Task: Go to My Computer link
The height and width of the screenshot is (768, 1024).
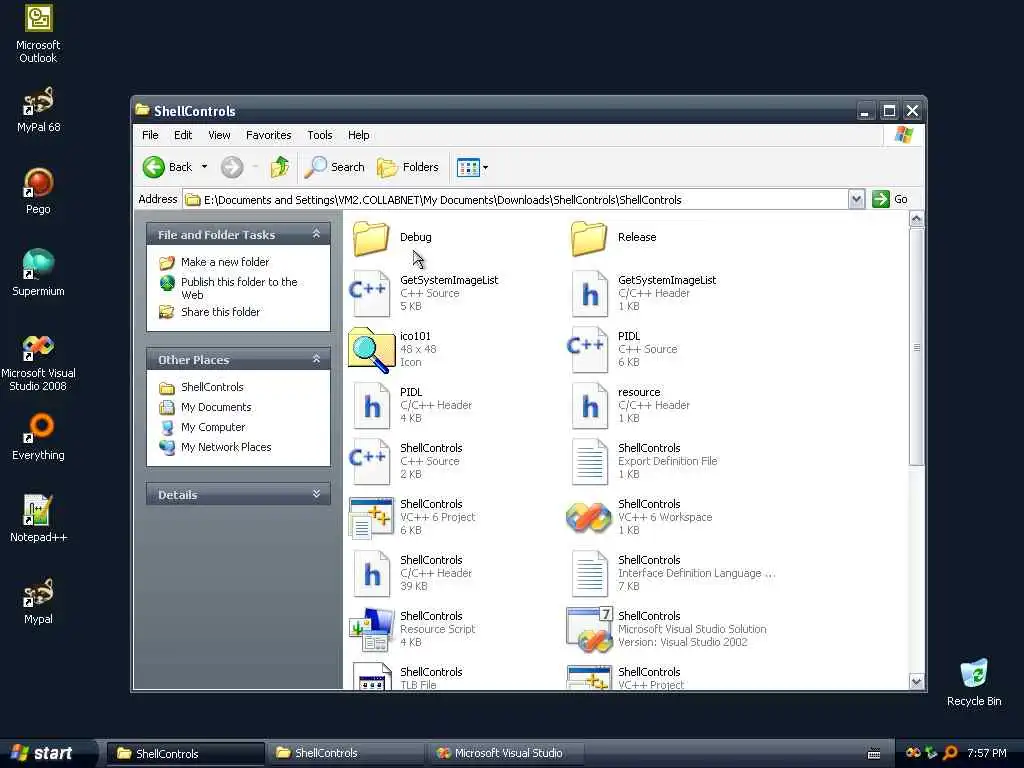Action: coord(213,427)
